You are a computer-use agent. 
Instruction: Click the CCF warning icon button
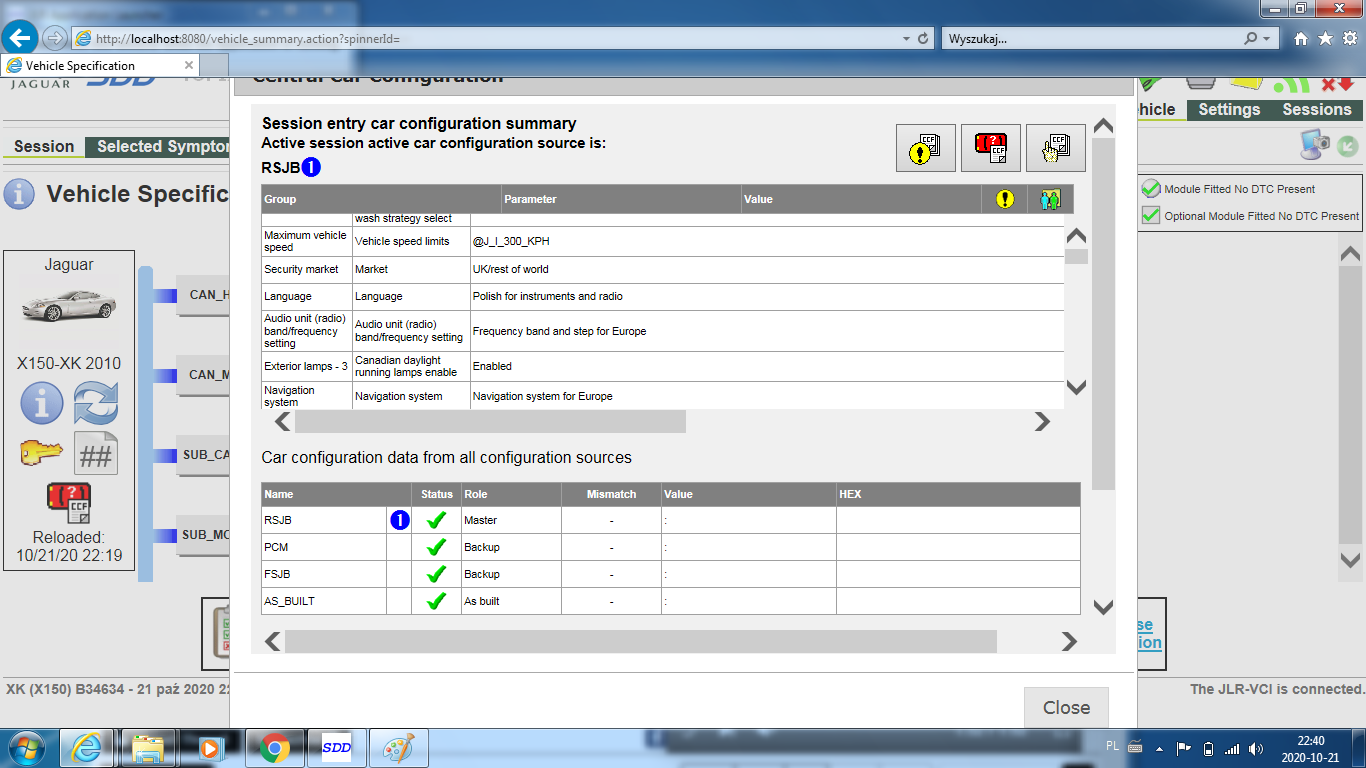point(925,149)
